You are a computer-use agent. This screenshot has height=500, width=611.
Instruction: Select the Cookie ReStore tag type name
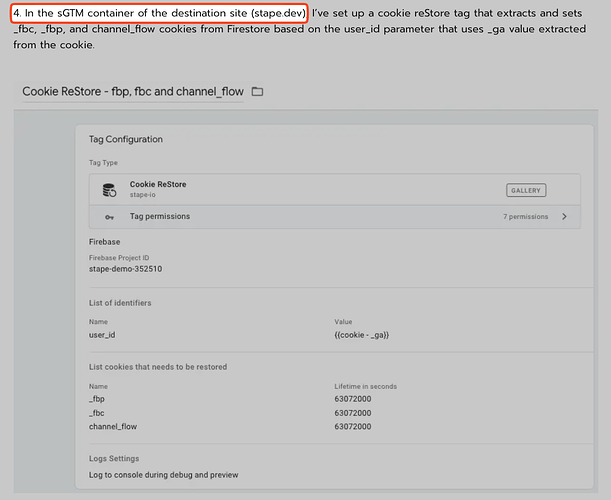coord(158,184)
